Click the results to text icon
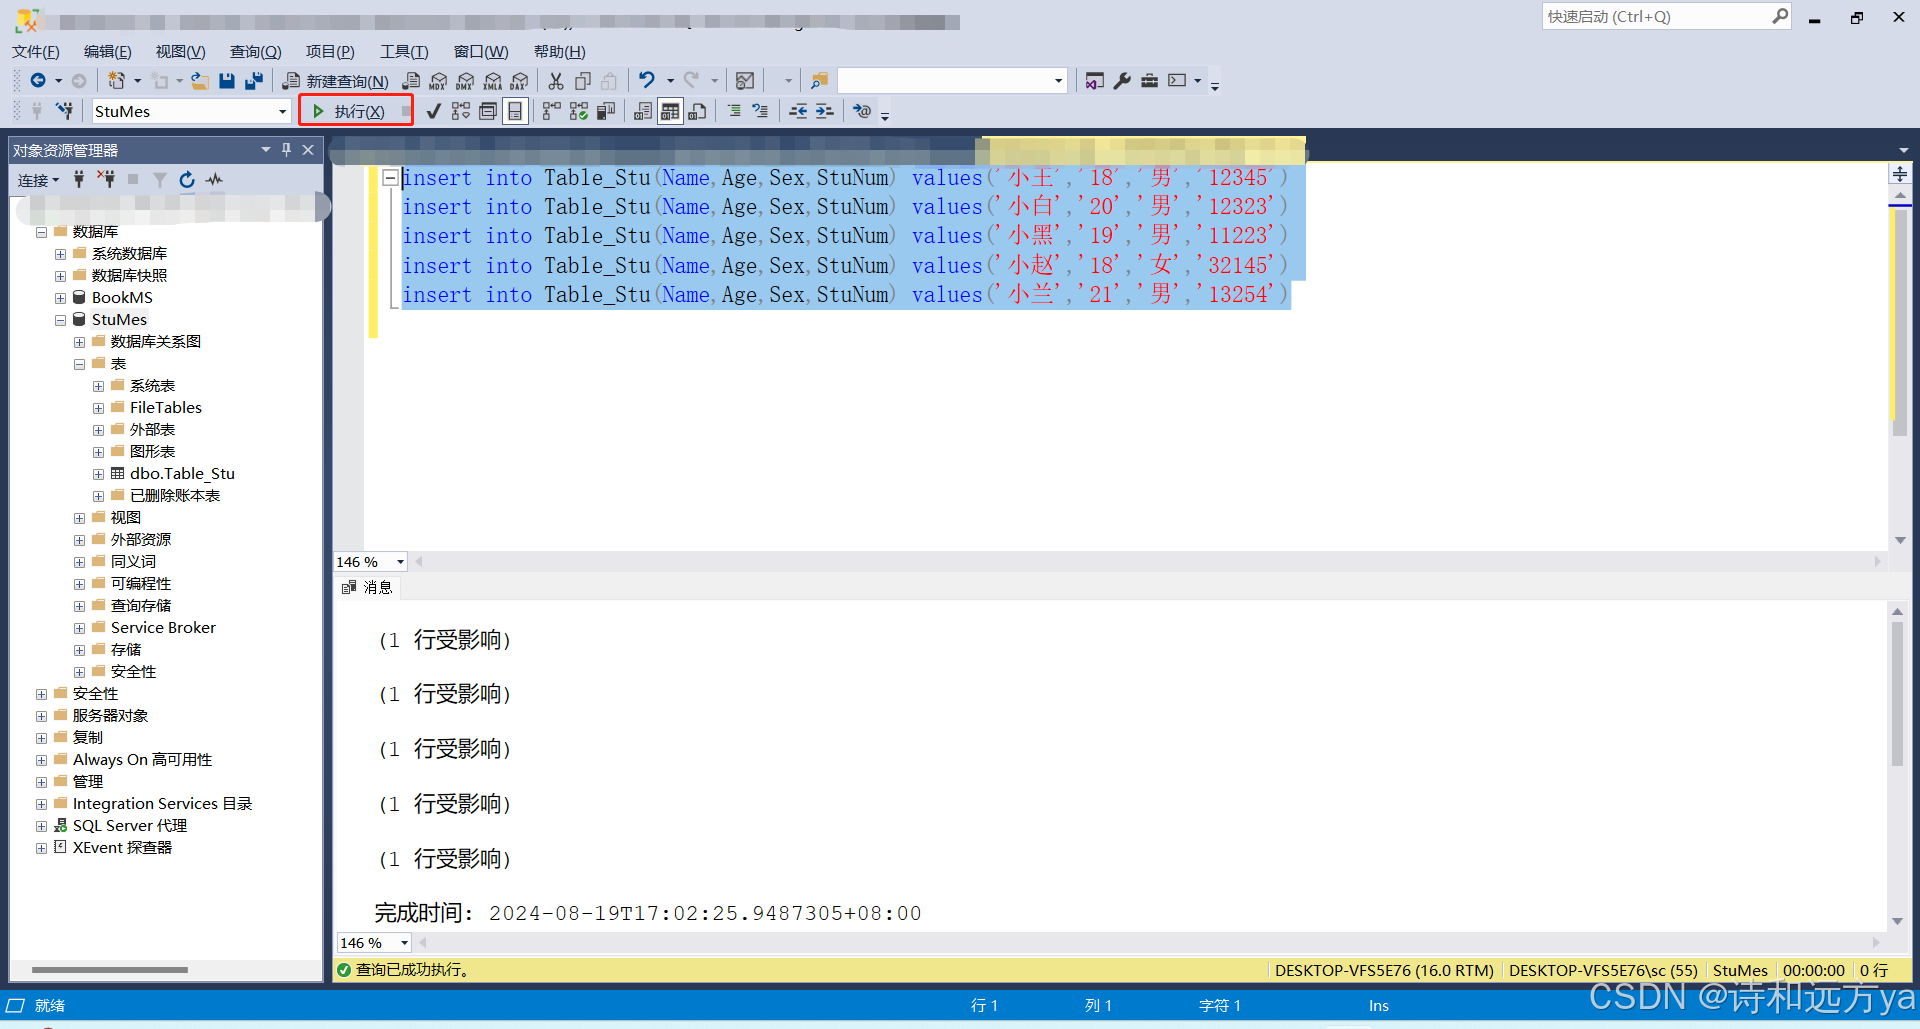The image size is (1920, 1029). tap(643, 111)
